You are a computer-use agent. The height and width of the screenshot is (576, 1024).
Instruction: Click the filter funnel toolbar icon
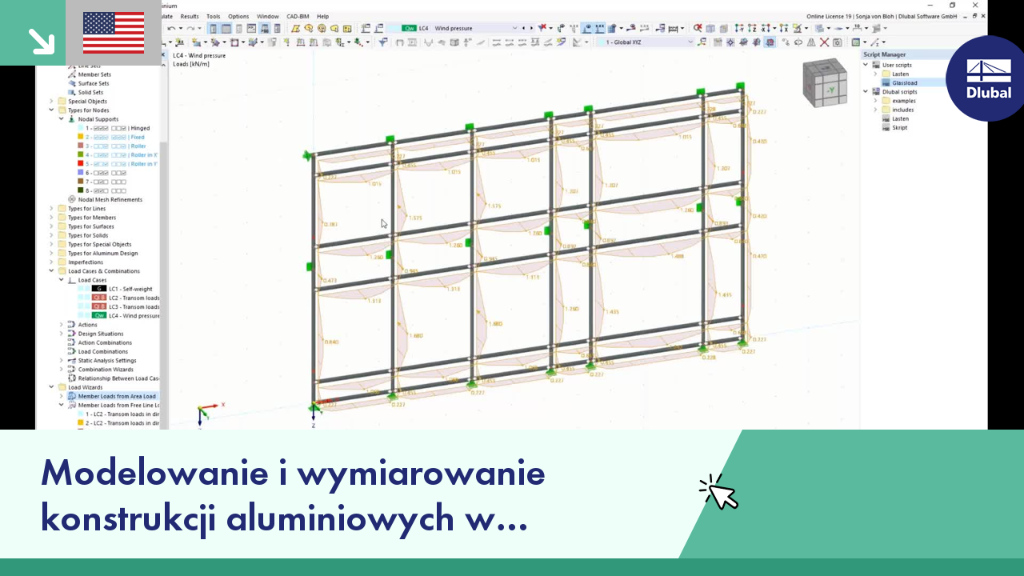click(x=383, y=42)
